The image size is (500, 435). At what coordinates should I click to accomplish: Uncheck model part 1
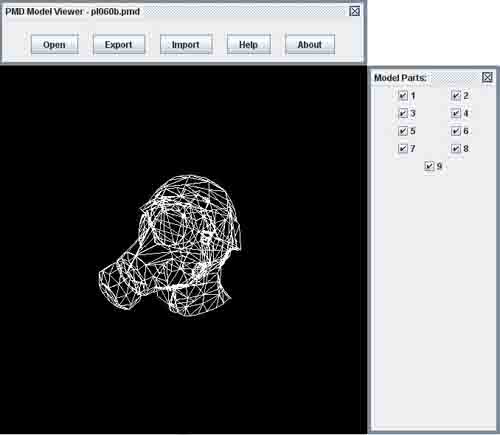403,96
